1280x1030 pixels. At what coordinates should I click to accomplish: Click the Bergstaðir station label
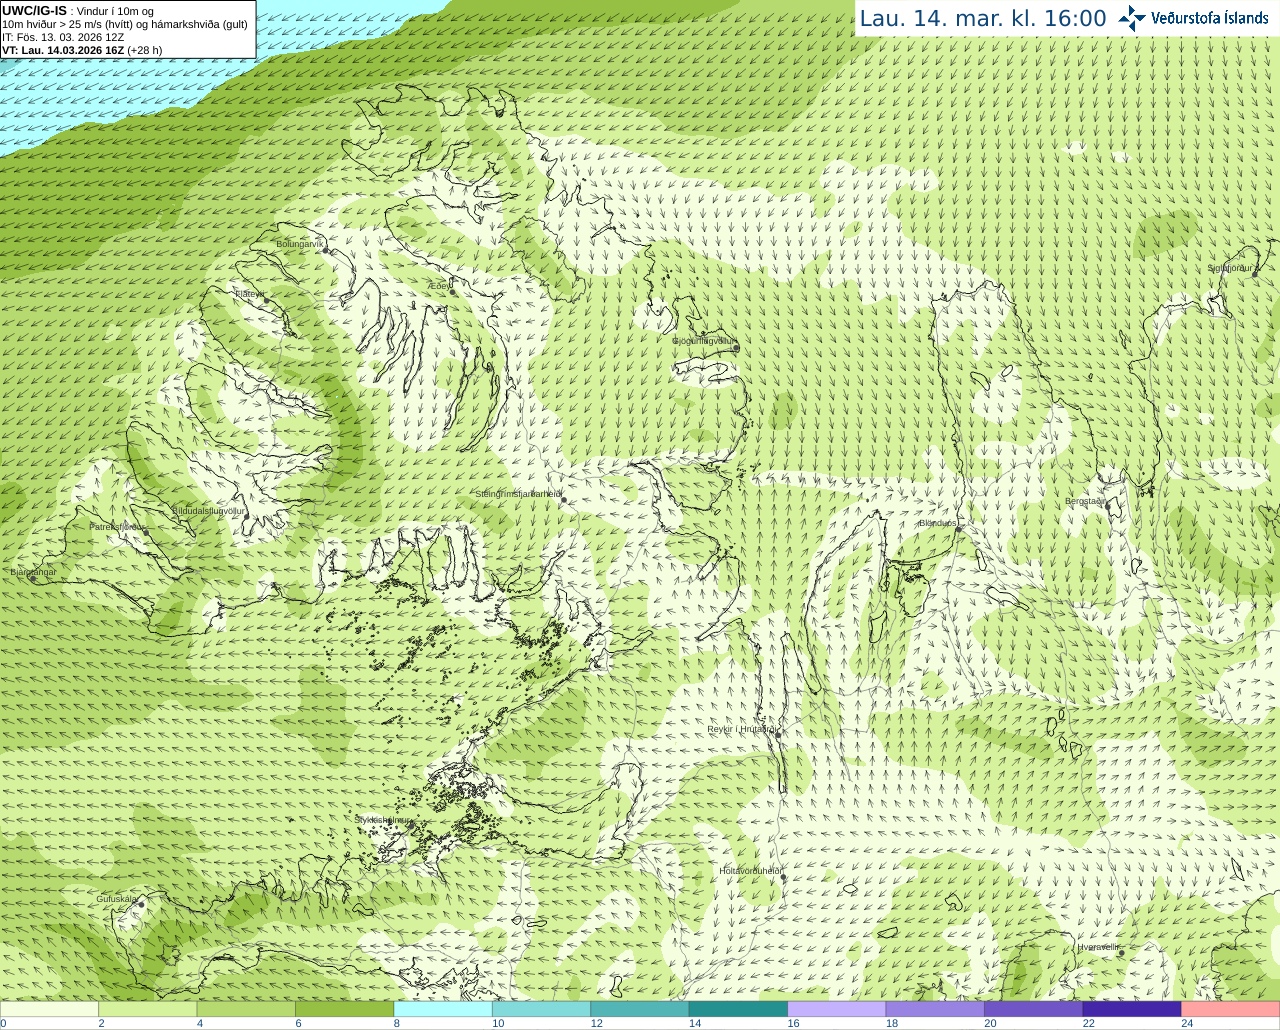click(x=1085, y=501)
